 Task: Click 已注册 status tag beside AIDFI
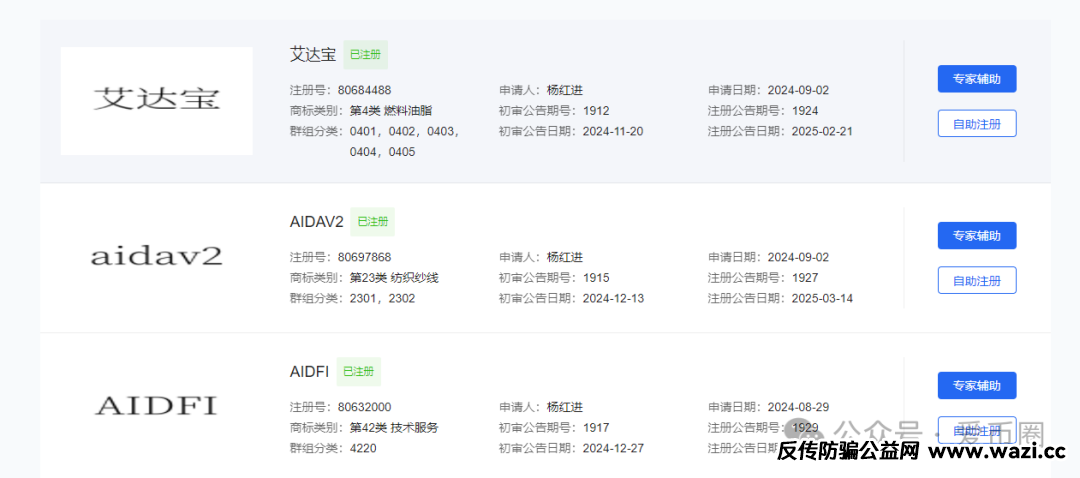(x=359, y=372)
